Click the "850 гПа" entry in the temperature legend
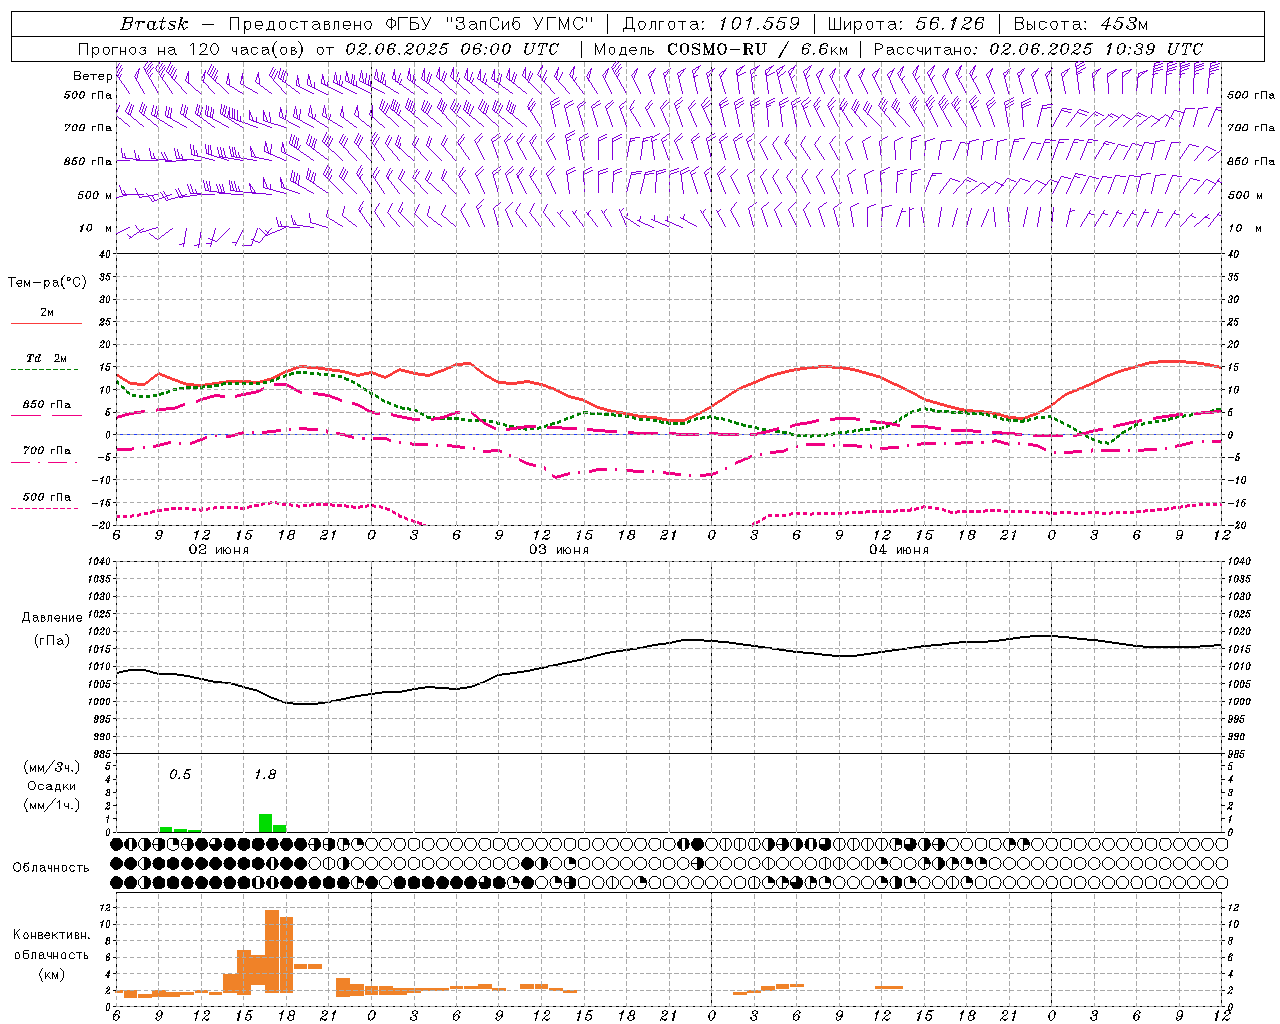This screenshot has width=1280, height=1024. coord(47,405)
